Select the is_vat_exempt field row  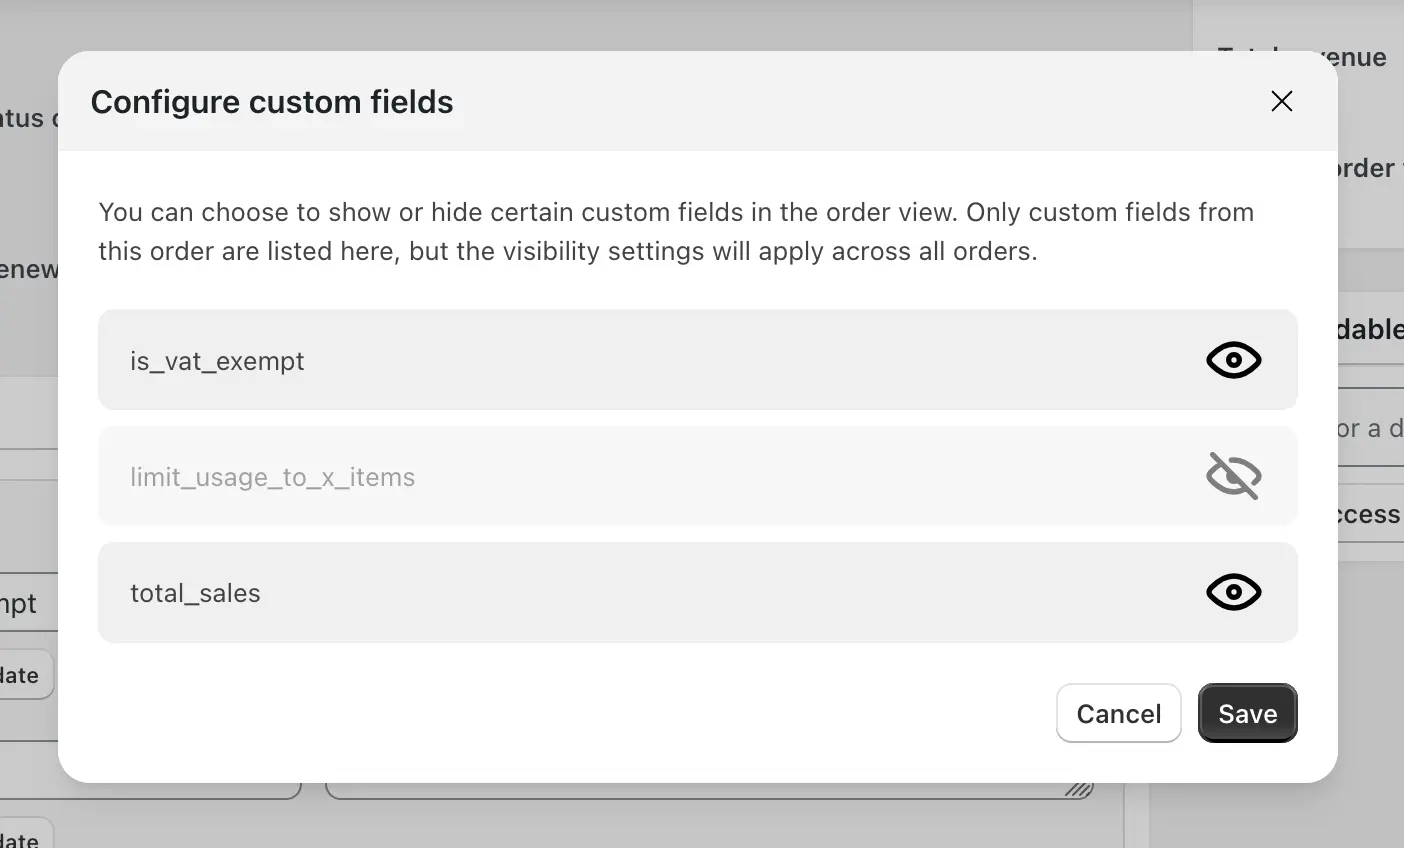600,360
